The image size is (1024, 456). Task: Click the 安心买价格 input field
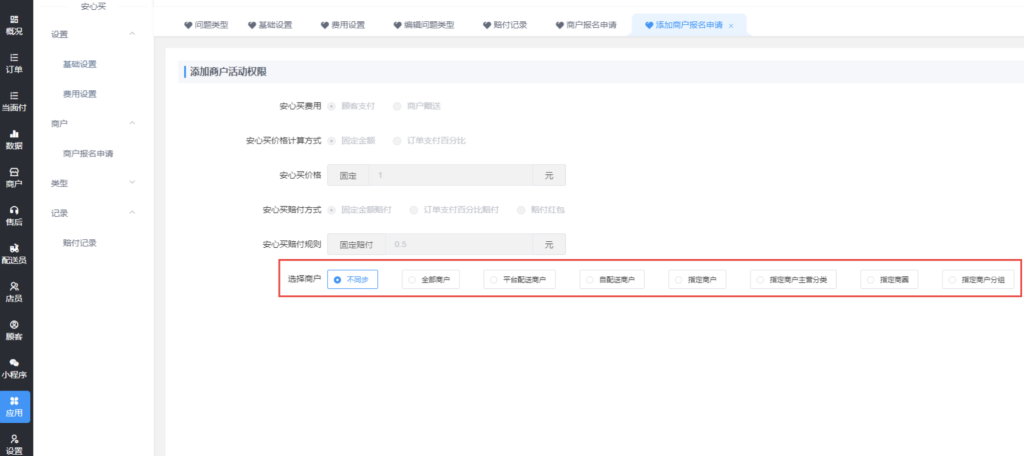pos(450,175)
